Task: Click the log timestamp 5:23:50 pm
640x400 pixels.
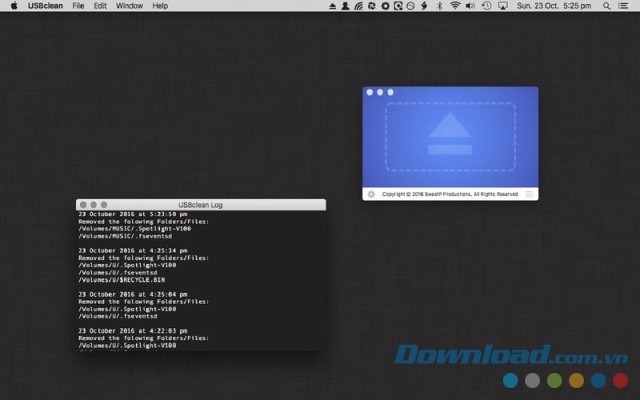Action: [x=133, y=214]
